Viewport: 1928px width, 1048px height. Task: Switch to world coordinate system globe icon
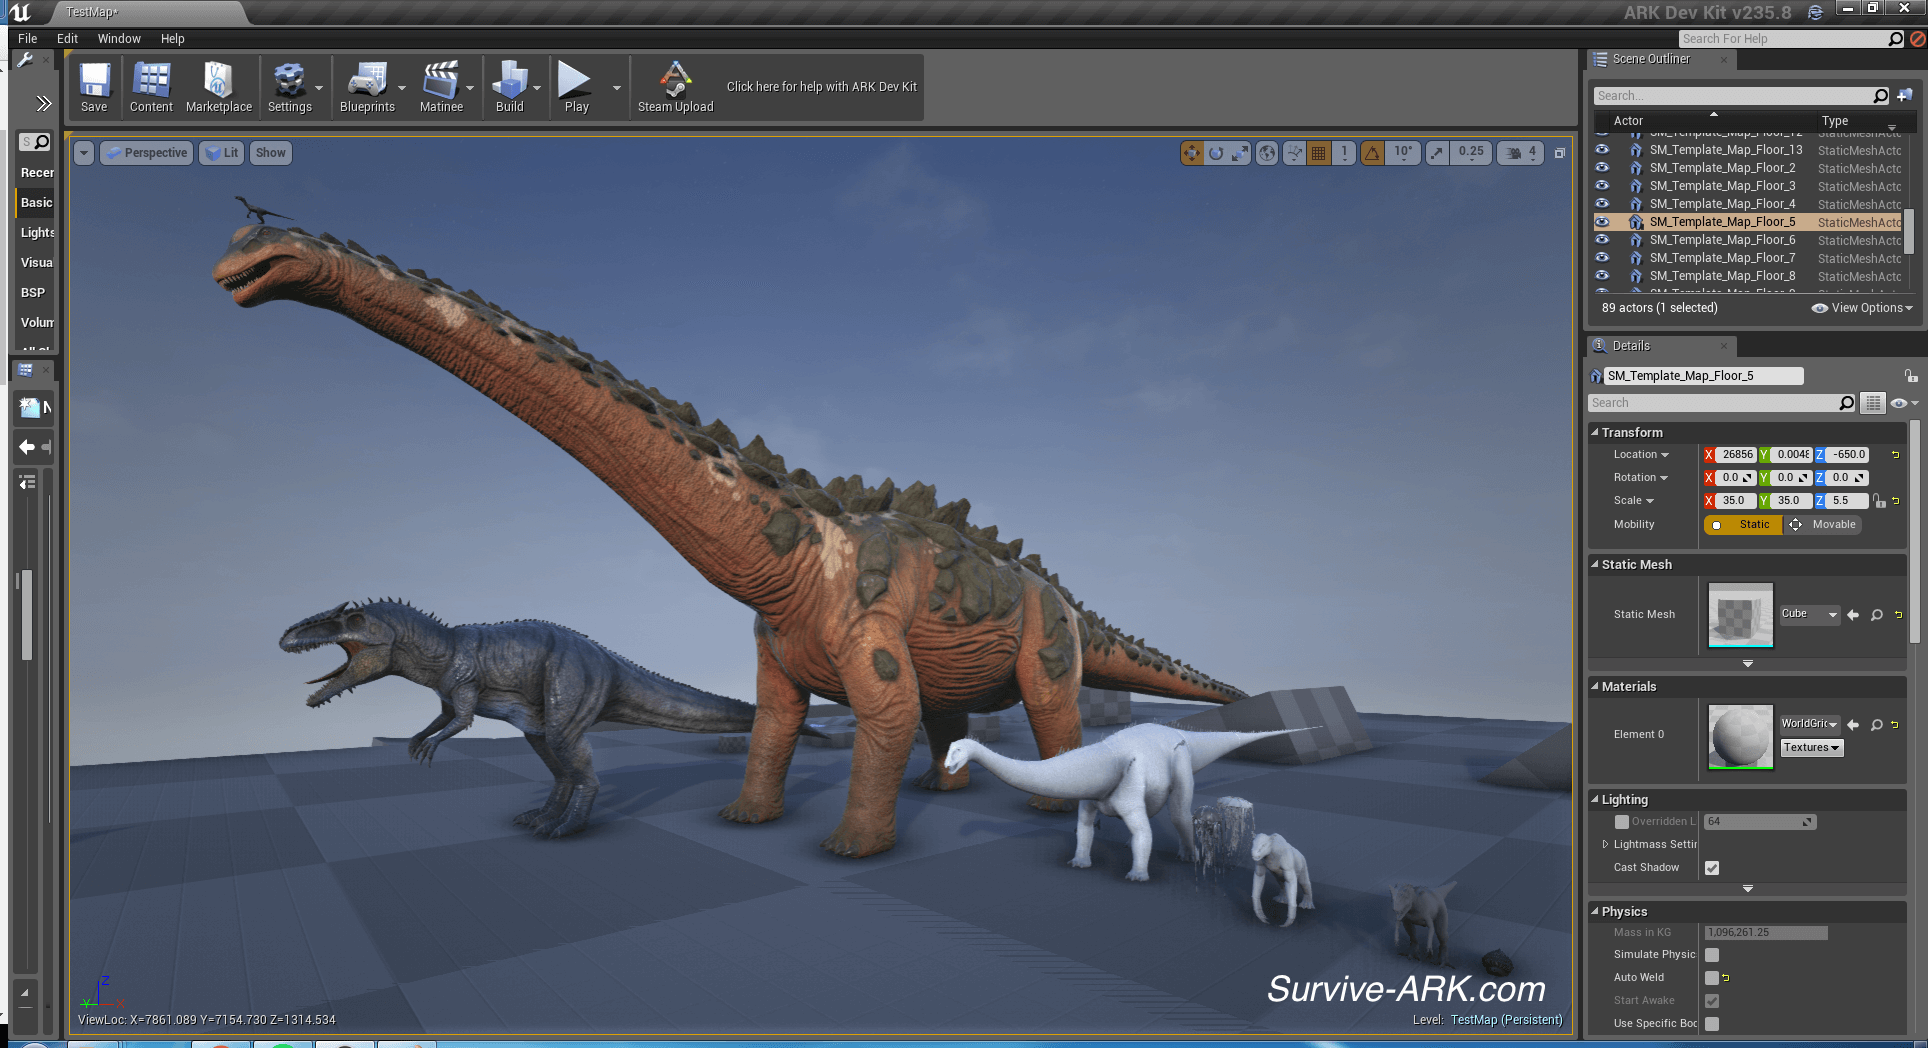pyautogui.click(x=1267, y=153)
